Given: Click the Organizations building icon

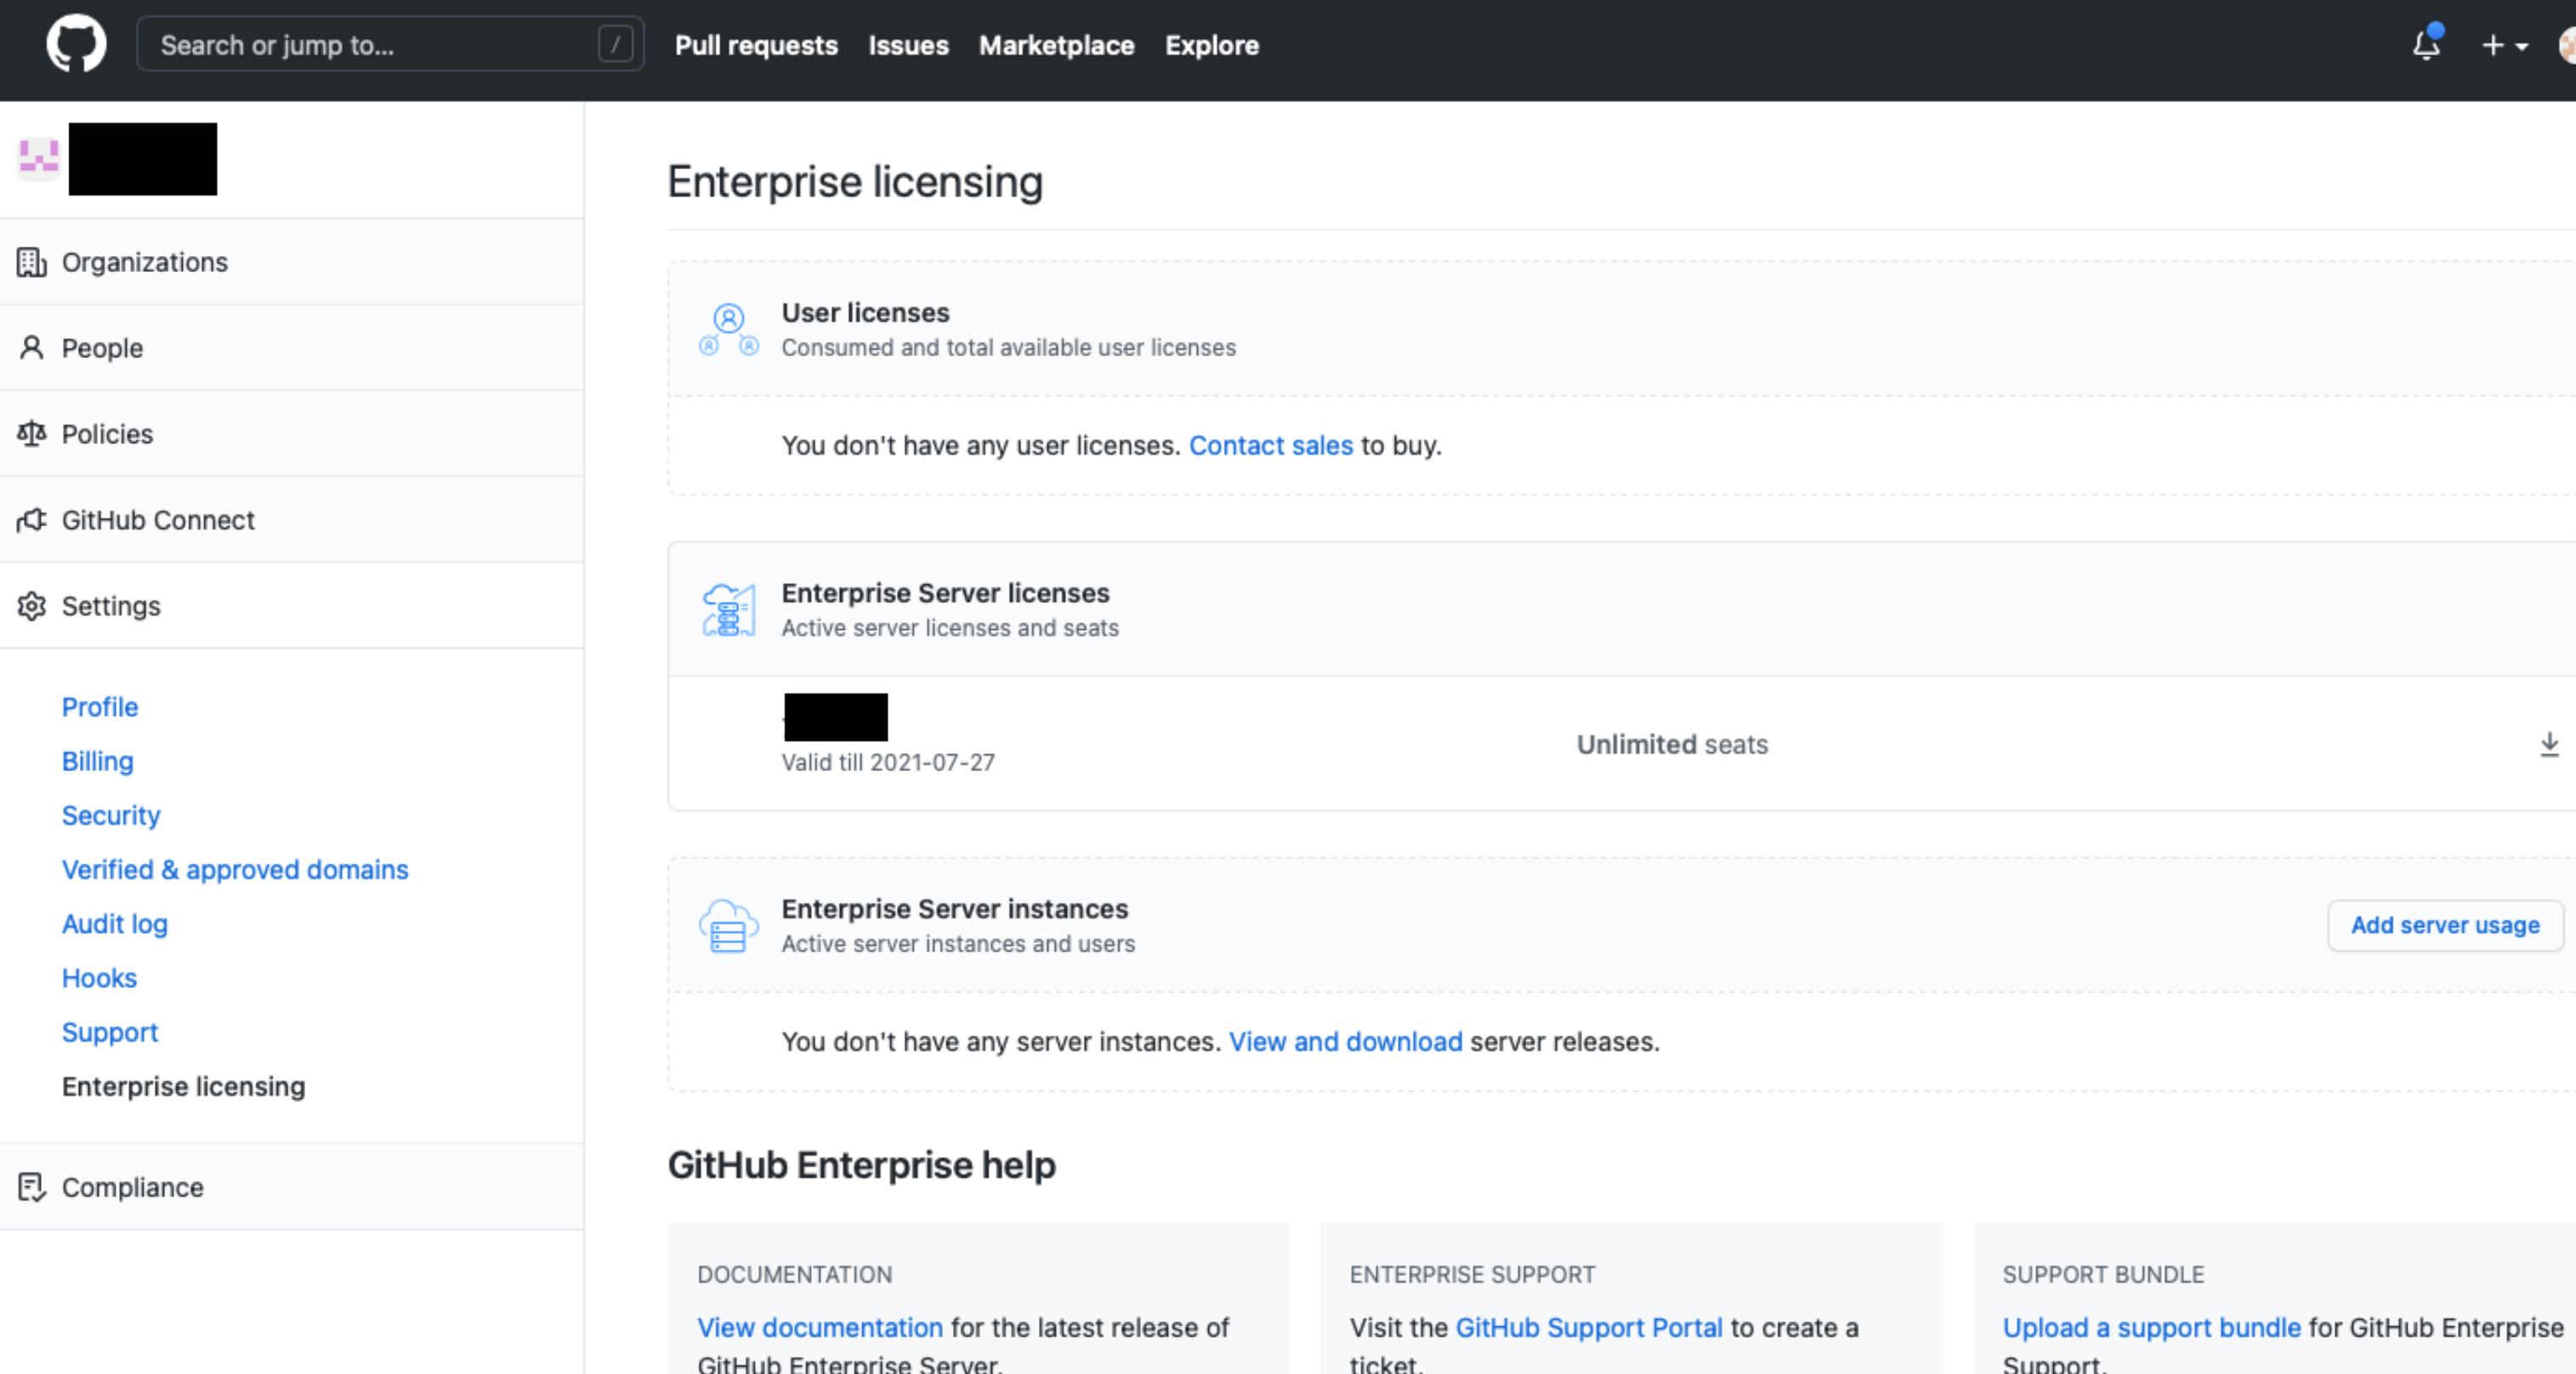Looking at the screenshot, I should [31, 262].
